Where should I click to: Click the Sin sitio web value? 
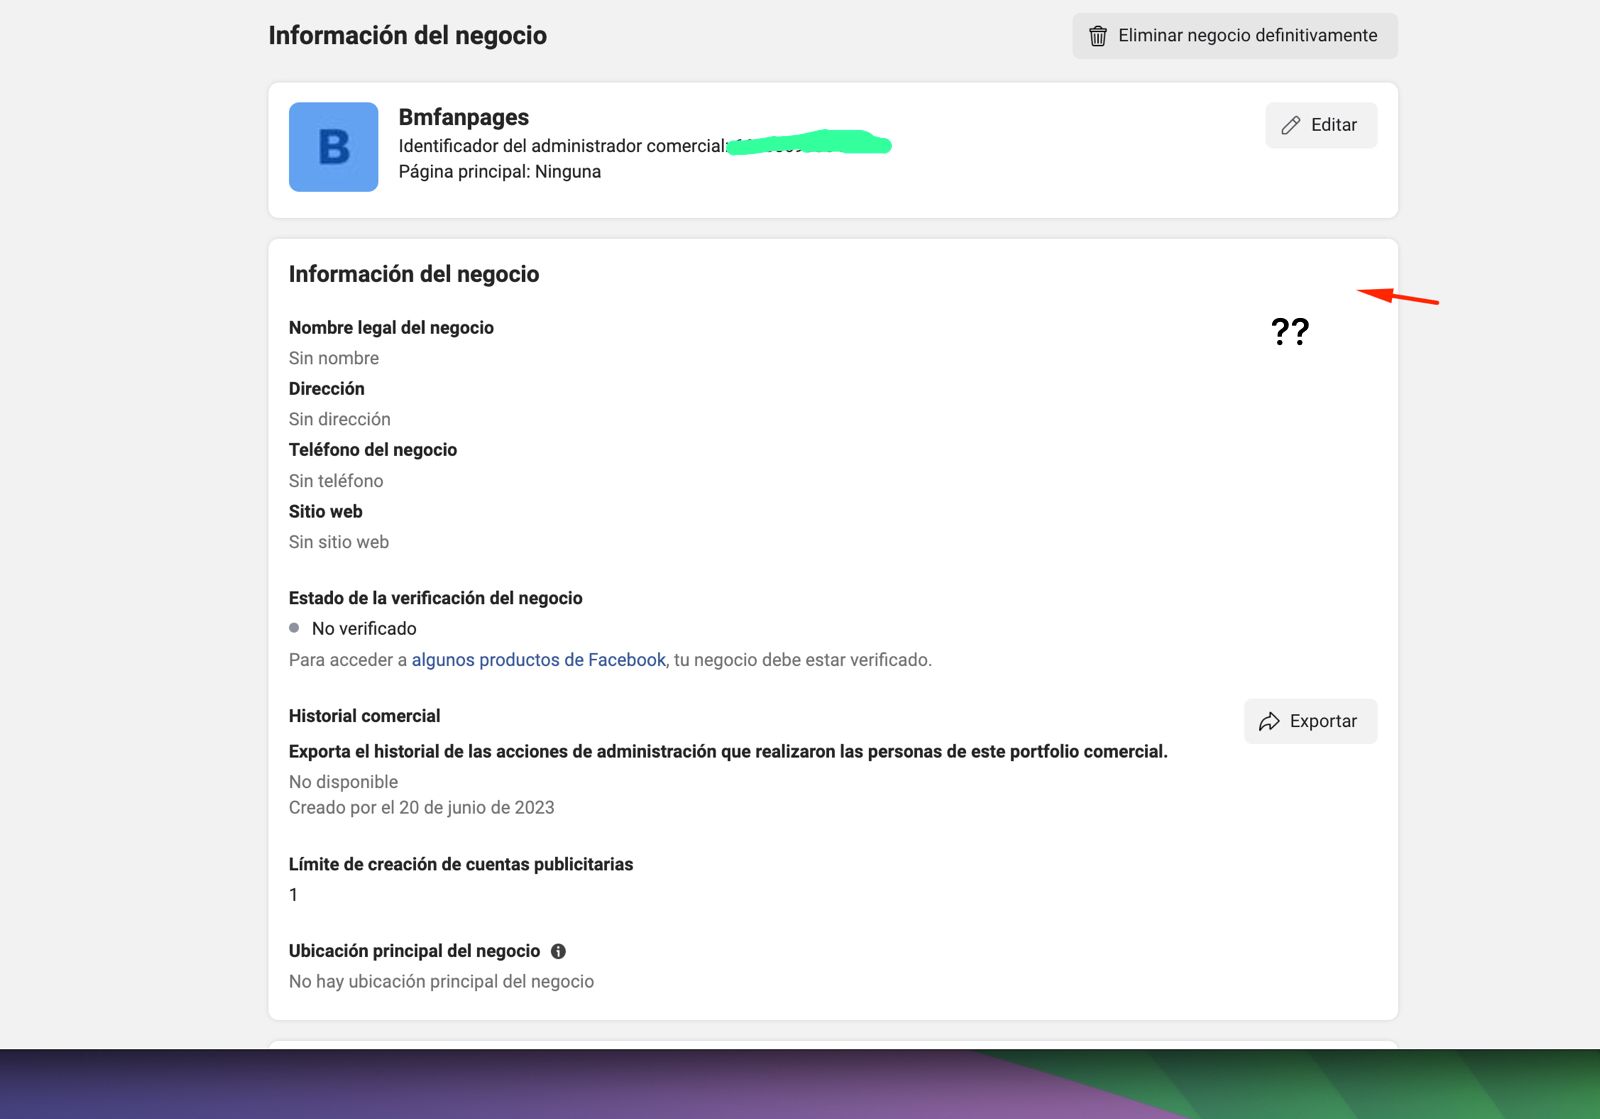[338, 542]
